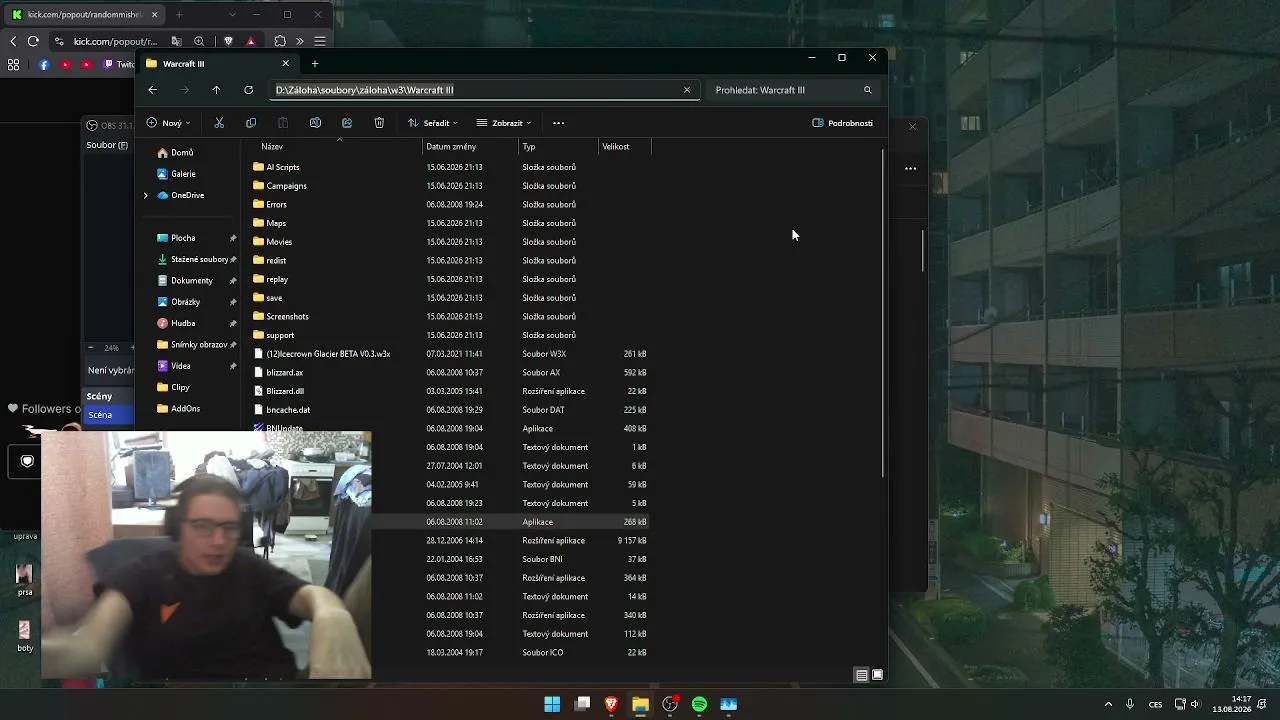Select the replay folder
Image resolution: width=1280 pixels, height=720 pixels.
(270, 279)
